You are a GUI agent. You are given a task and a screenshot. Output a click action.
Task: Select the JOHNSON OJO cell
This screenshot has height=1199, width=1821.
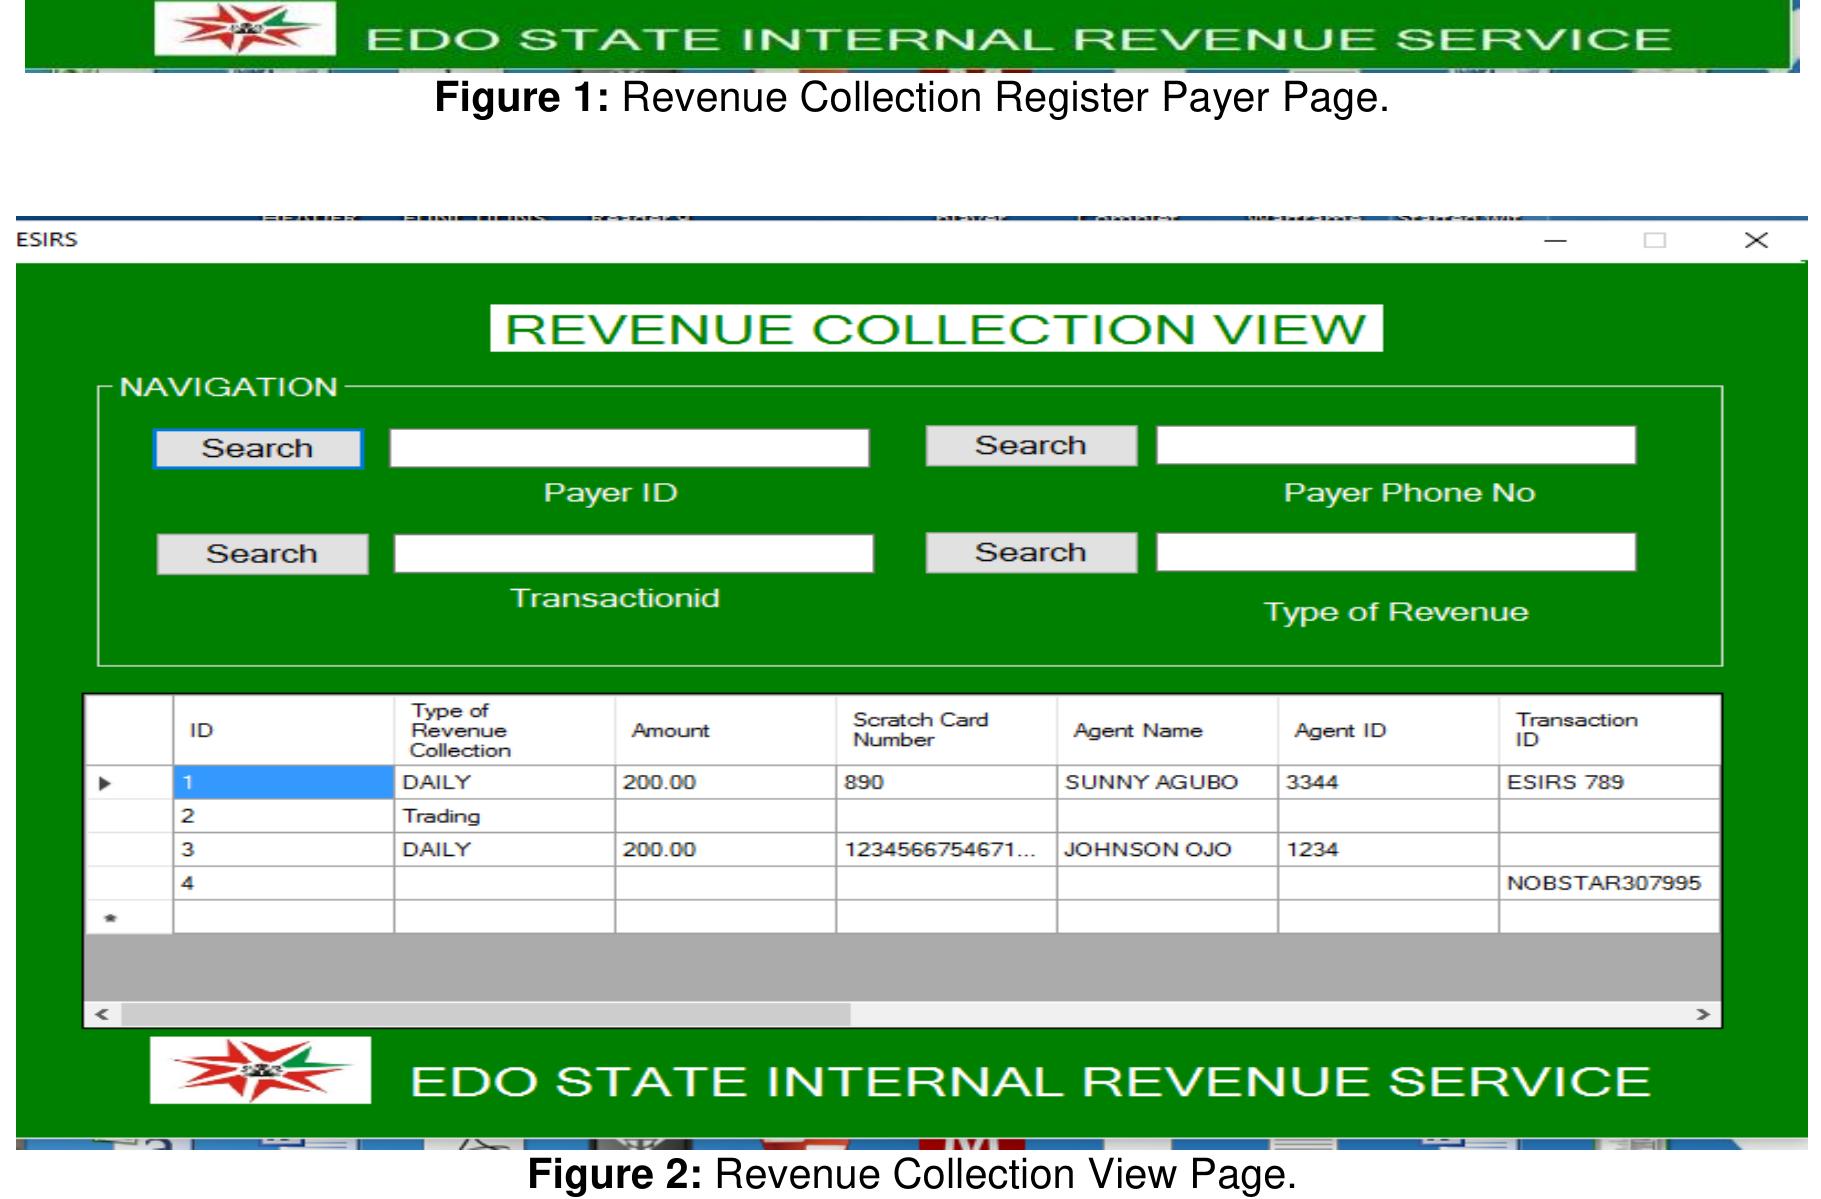[1168, 850]
